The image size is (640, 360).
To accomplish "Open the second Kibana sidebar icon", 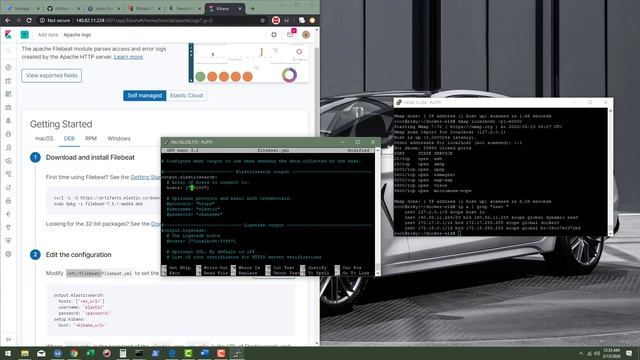I will click(8, 81).
